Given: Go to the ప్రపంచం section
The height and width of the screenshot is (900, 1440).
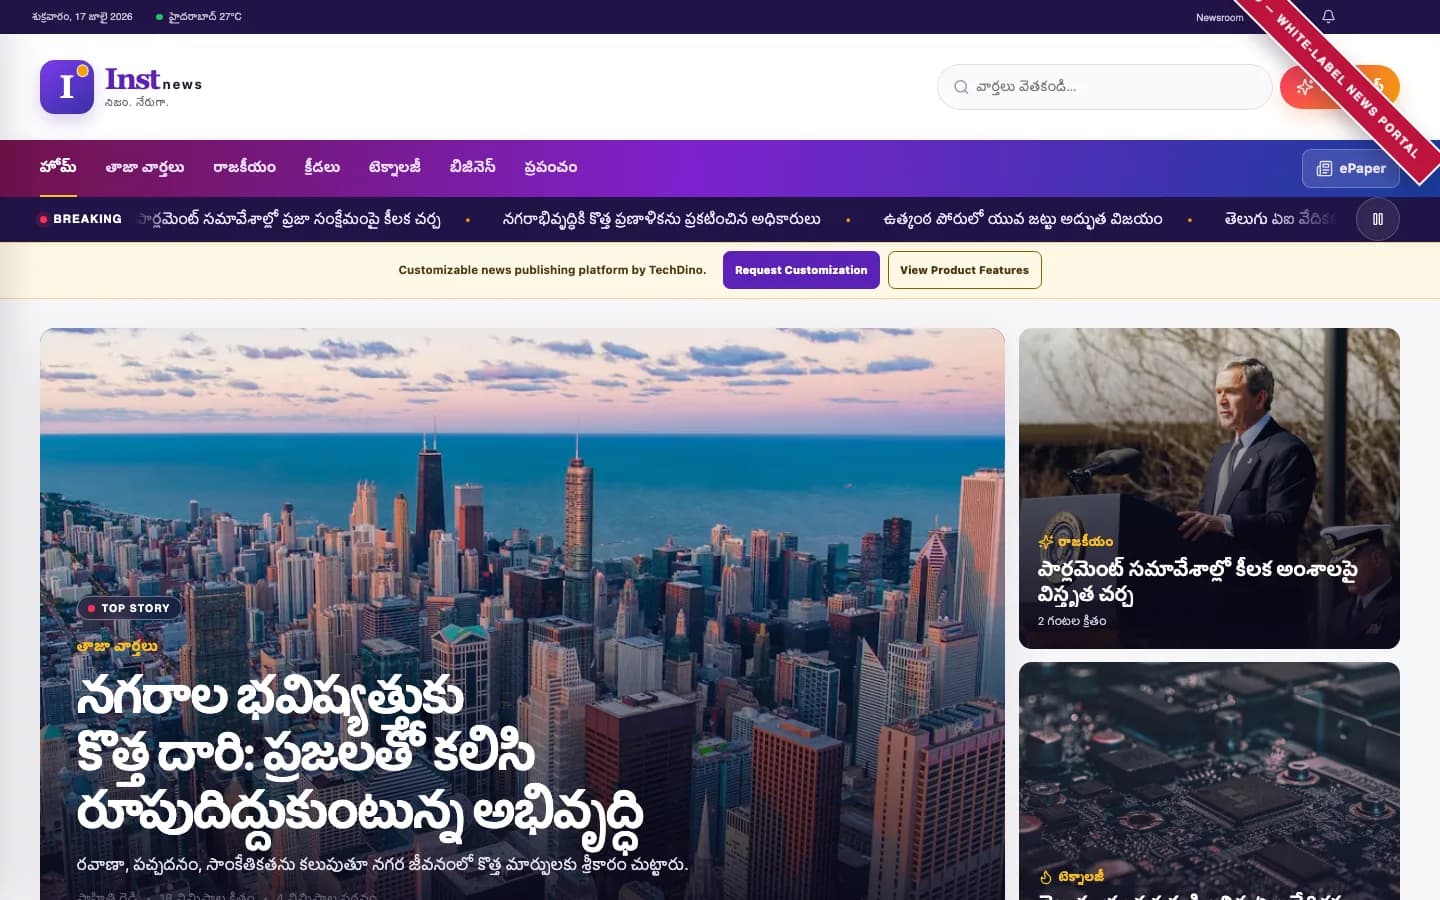Looking at the screenshot, I should (x=551, y=167).
